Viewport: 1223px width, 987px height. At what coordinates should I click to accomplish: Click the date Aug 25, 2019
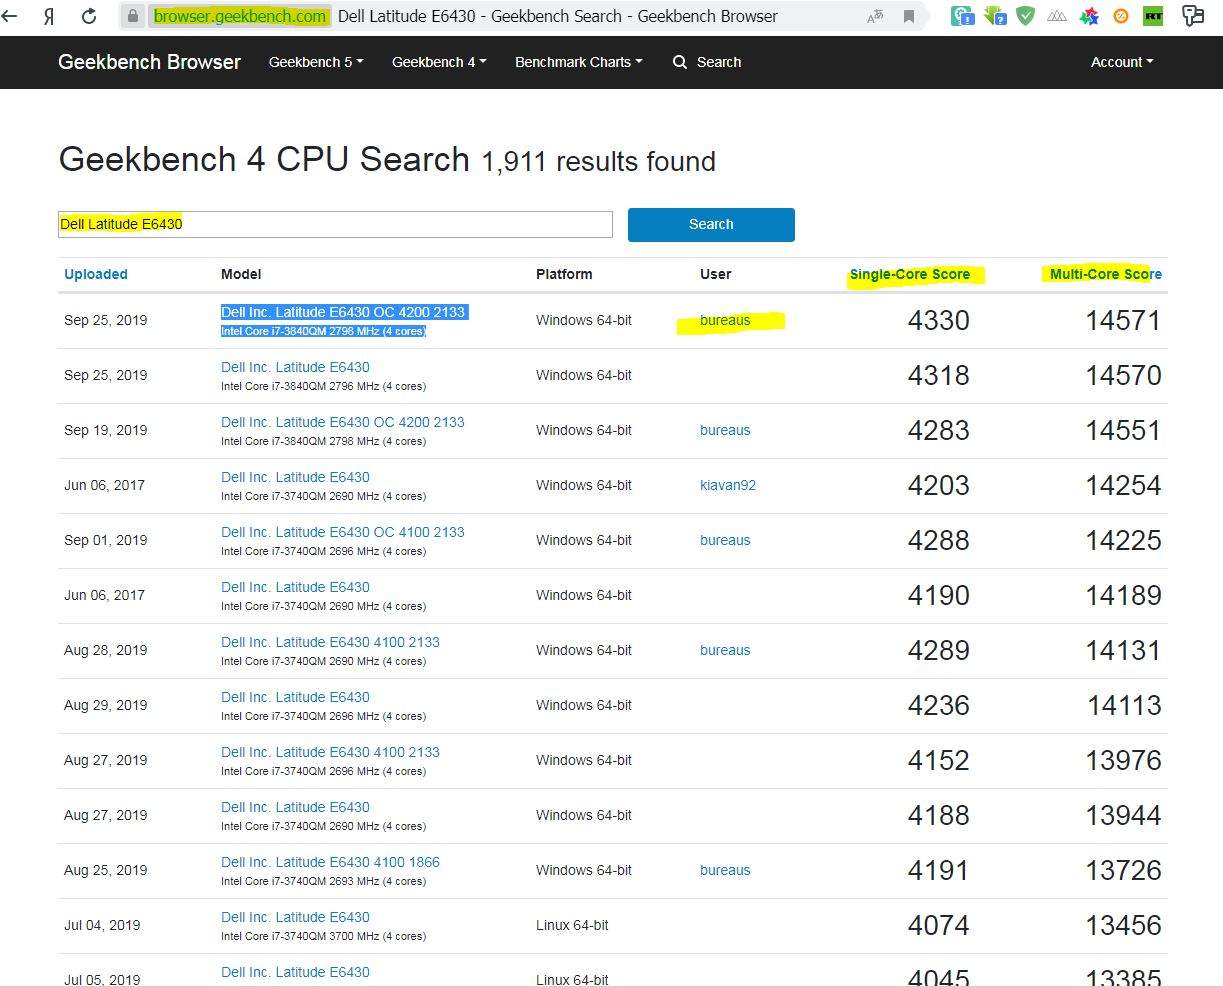(x=105, y=870)
